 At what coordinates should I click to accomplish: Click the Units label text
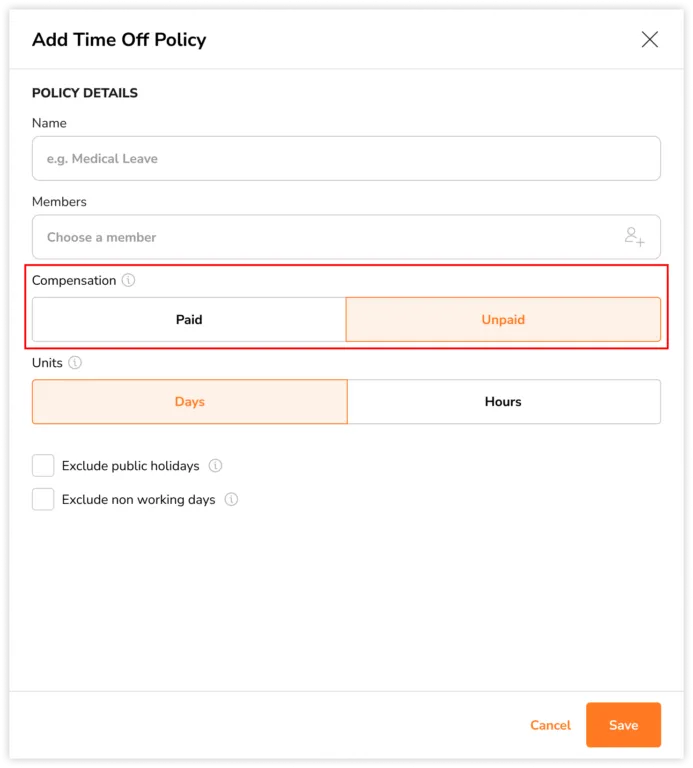[47, 363]
